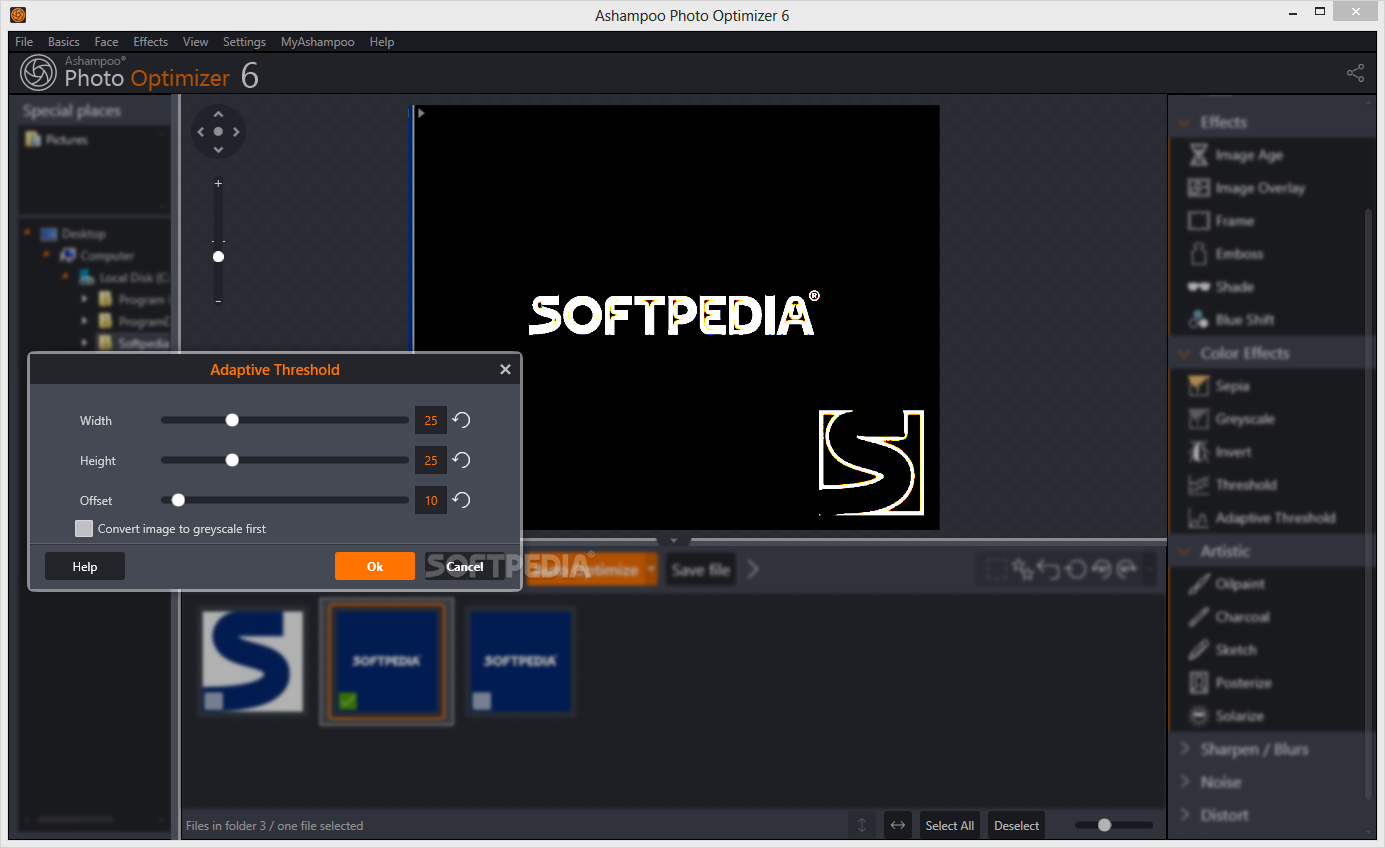Click the horizontal flip arrows icon
The width and height of the screenshot is (1385, 848).
point(898,825)
